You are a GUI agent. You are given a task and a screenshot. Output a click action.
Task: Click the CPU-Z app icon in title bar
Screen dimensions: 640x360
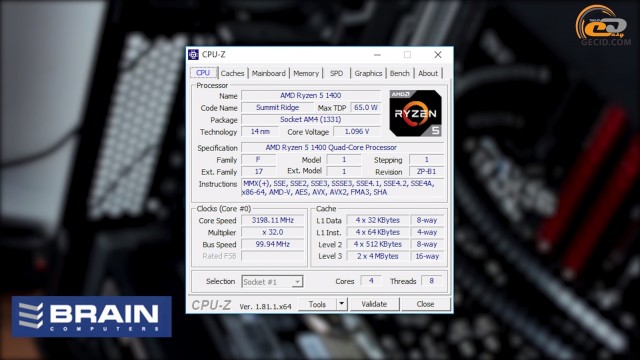[x=193, y=54]
